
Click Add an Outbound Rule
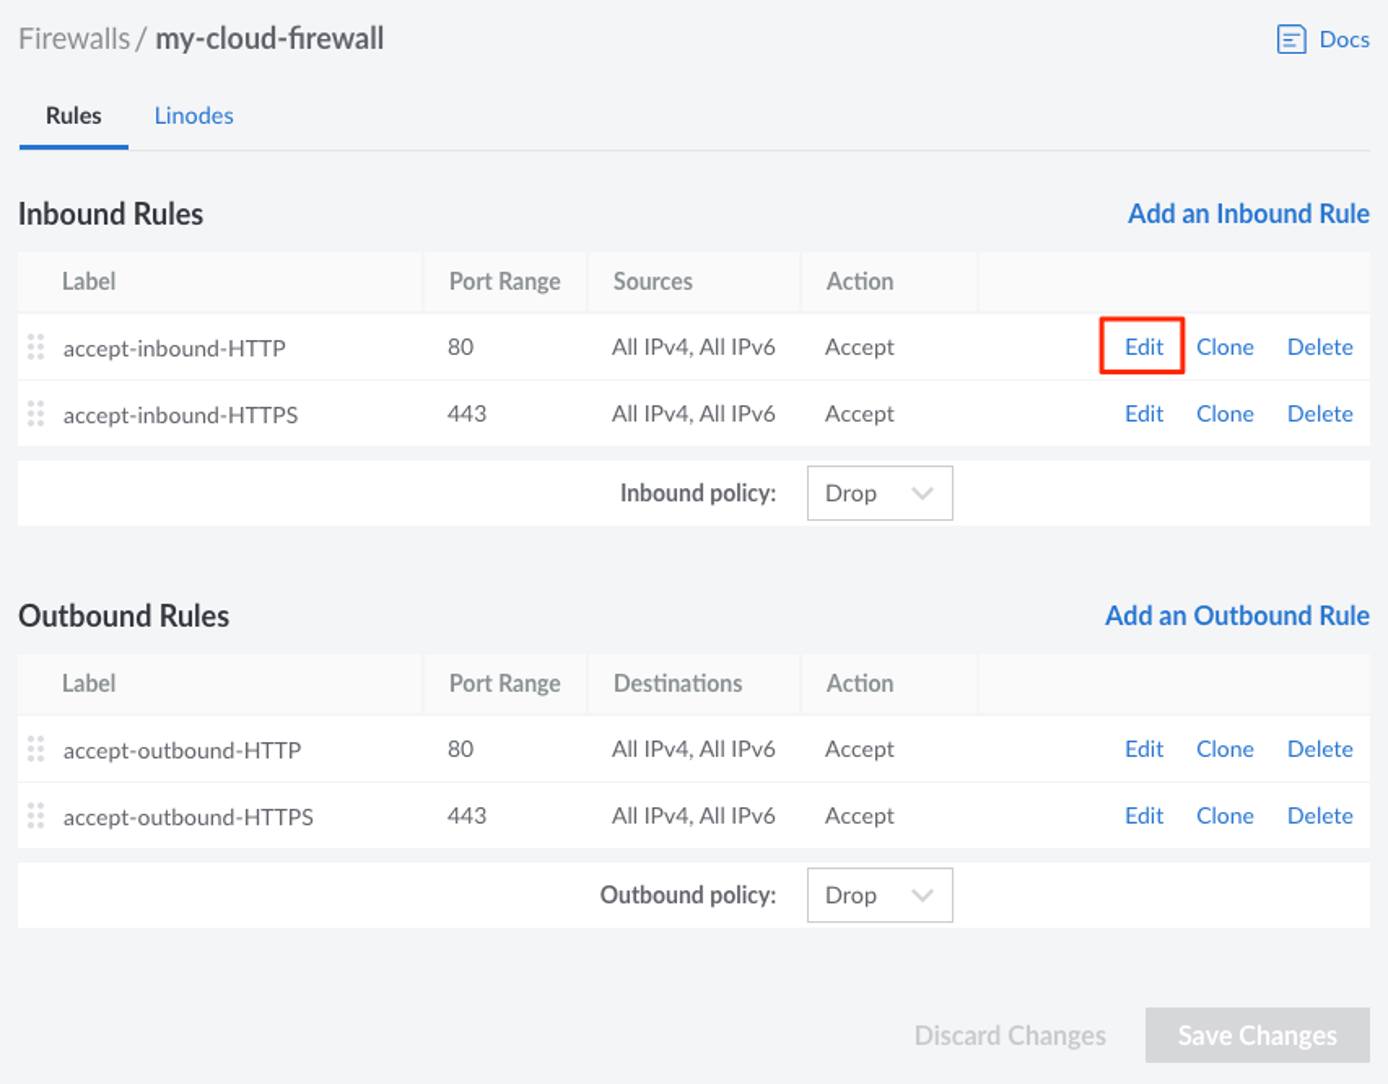coord(1236,615)
